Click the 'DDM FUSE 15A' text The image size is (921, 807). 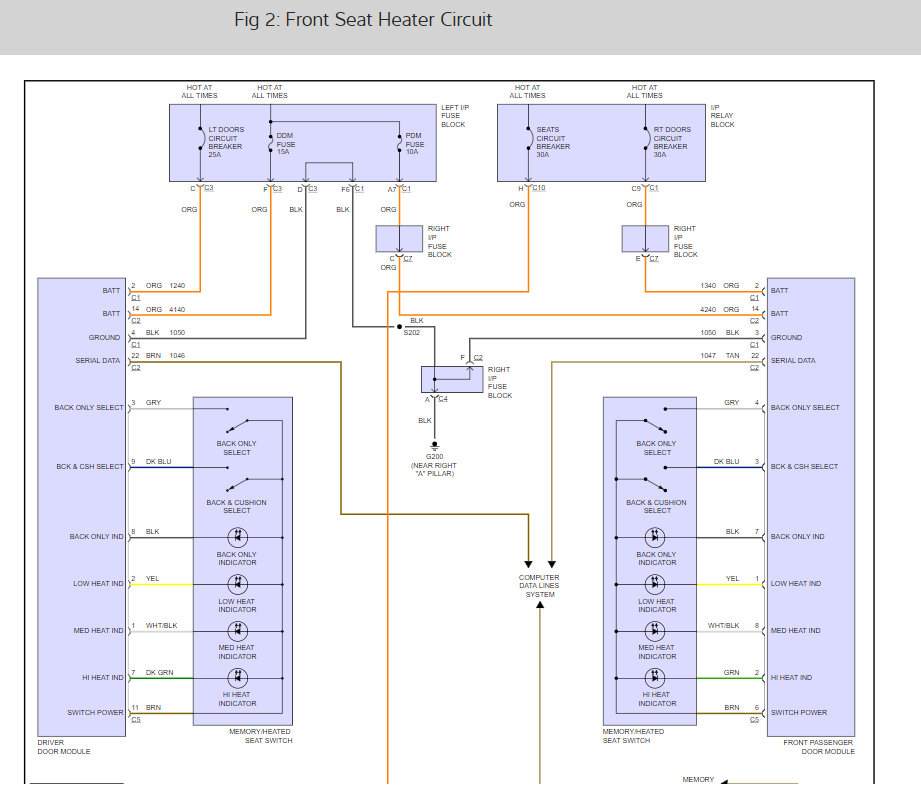285,144
